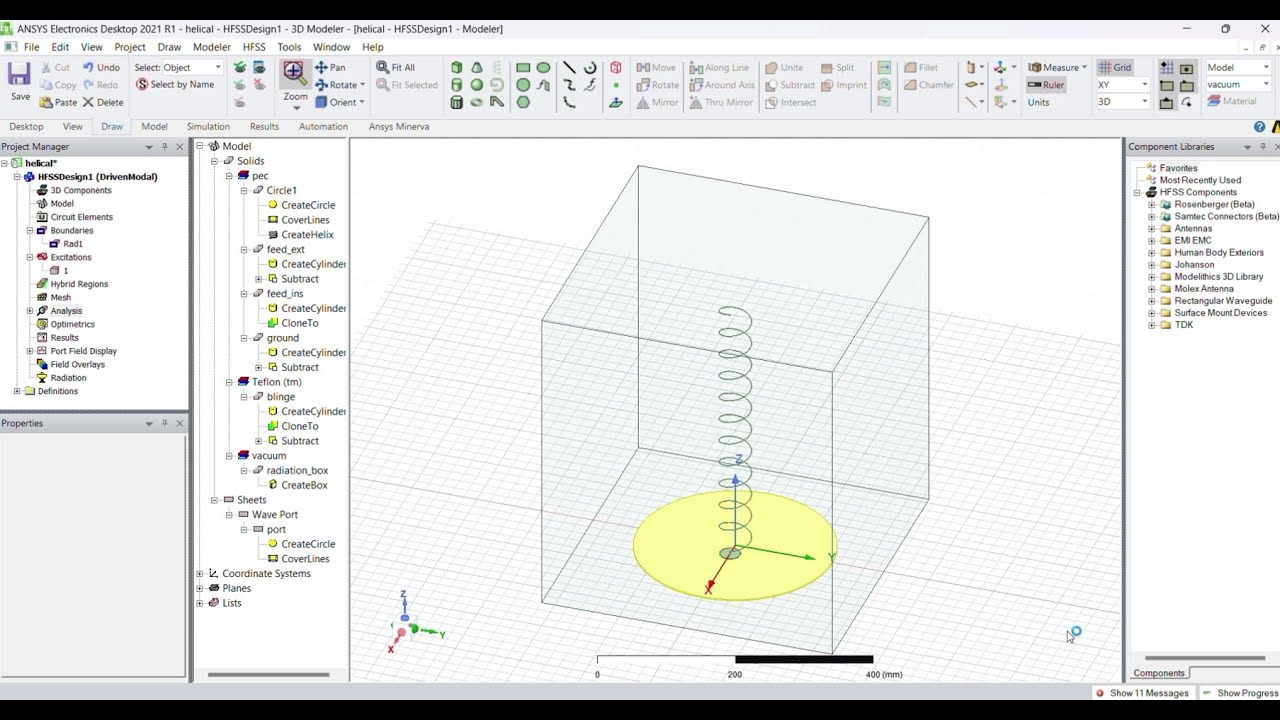Click the Undo button
Viewport: 1280px width, 720px height.
click(101, 67)
